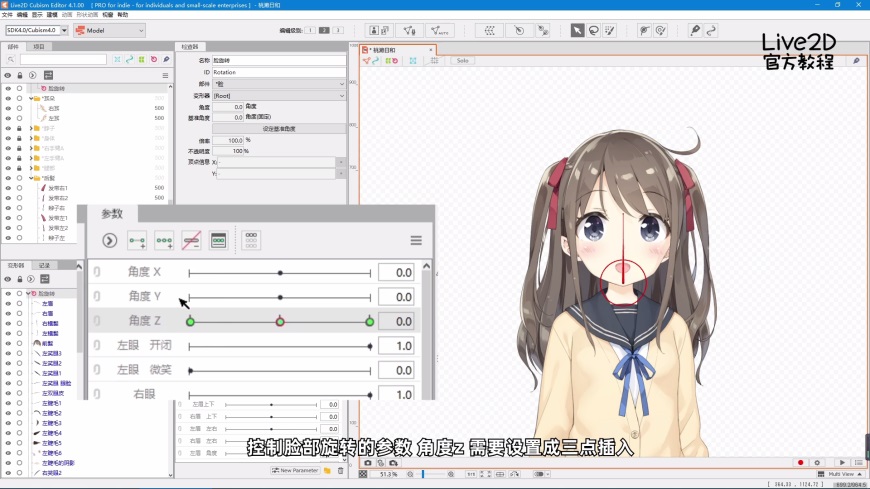Open the parameters panel hamburger menu
Image resolution: width=870 pixels, height=489 pixels.
416,240
